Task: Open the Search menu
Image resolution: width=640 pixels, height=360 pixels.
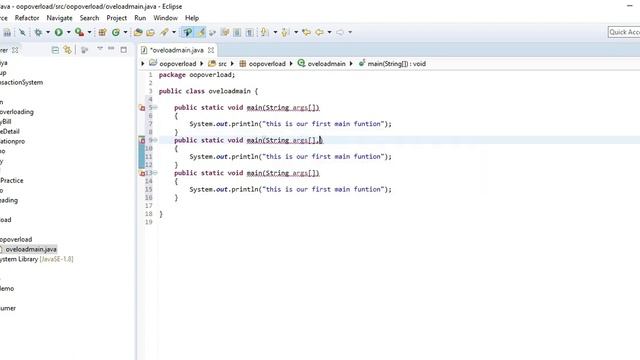Action: coord(89,18)
